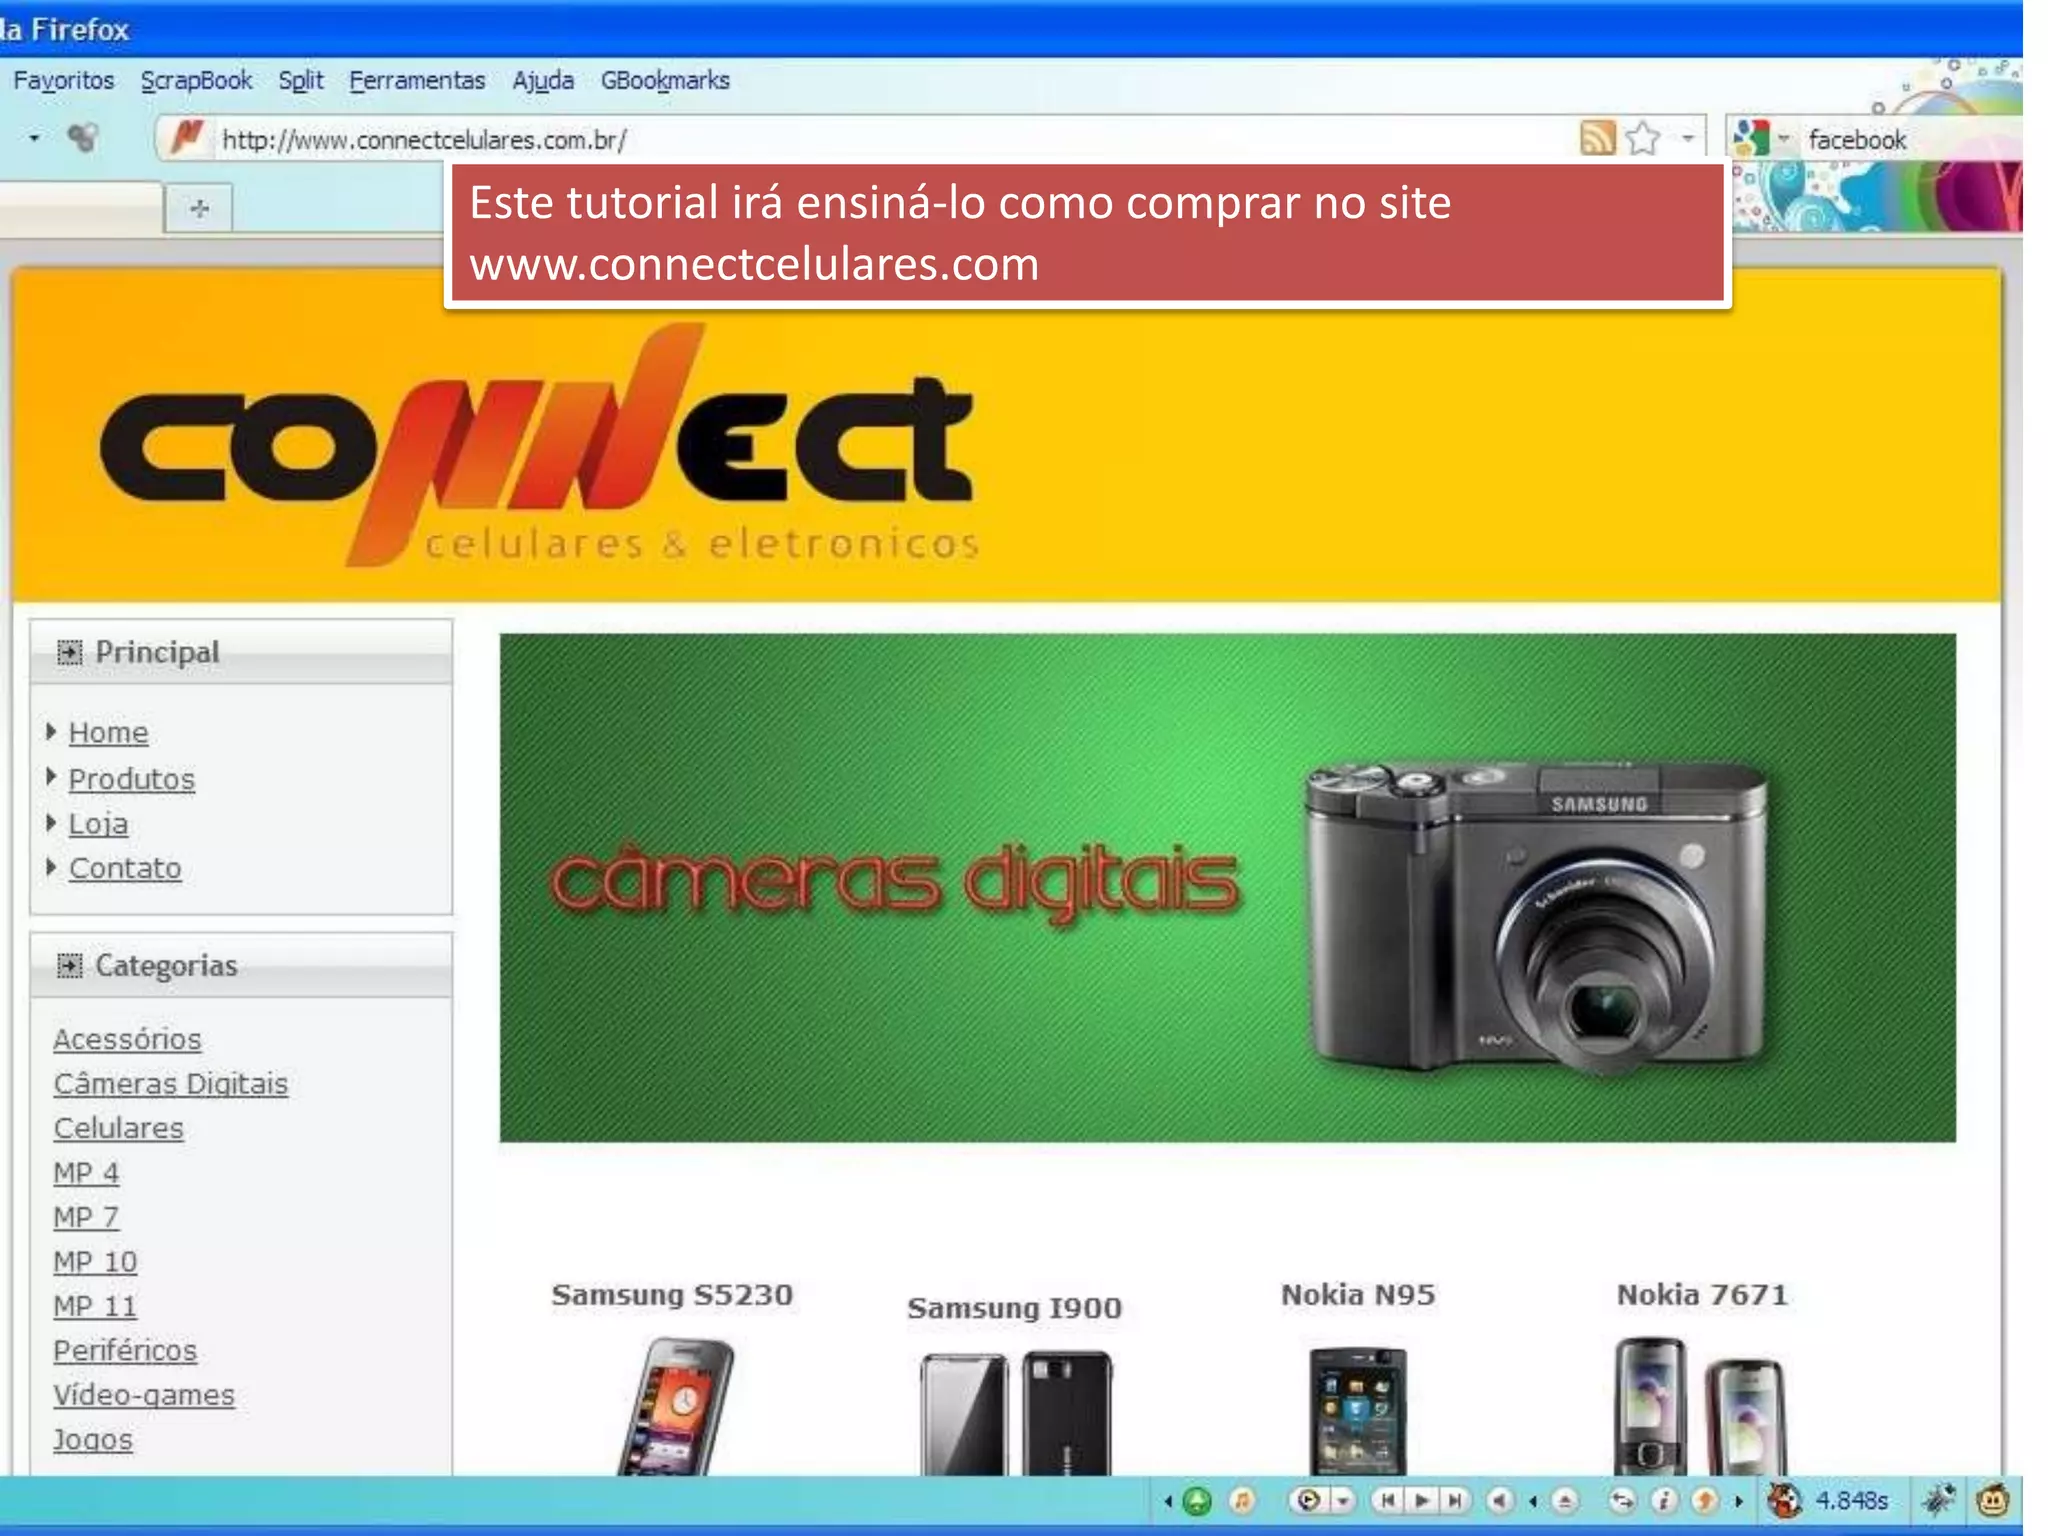This screenshot has height=1536, width=2048.
Task: Open the ScrapBook menu
Action: click(196, 80)
